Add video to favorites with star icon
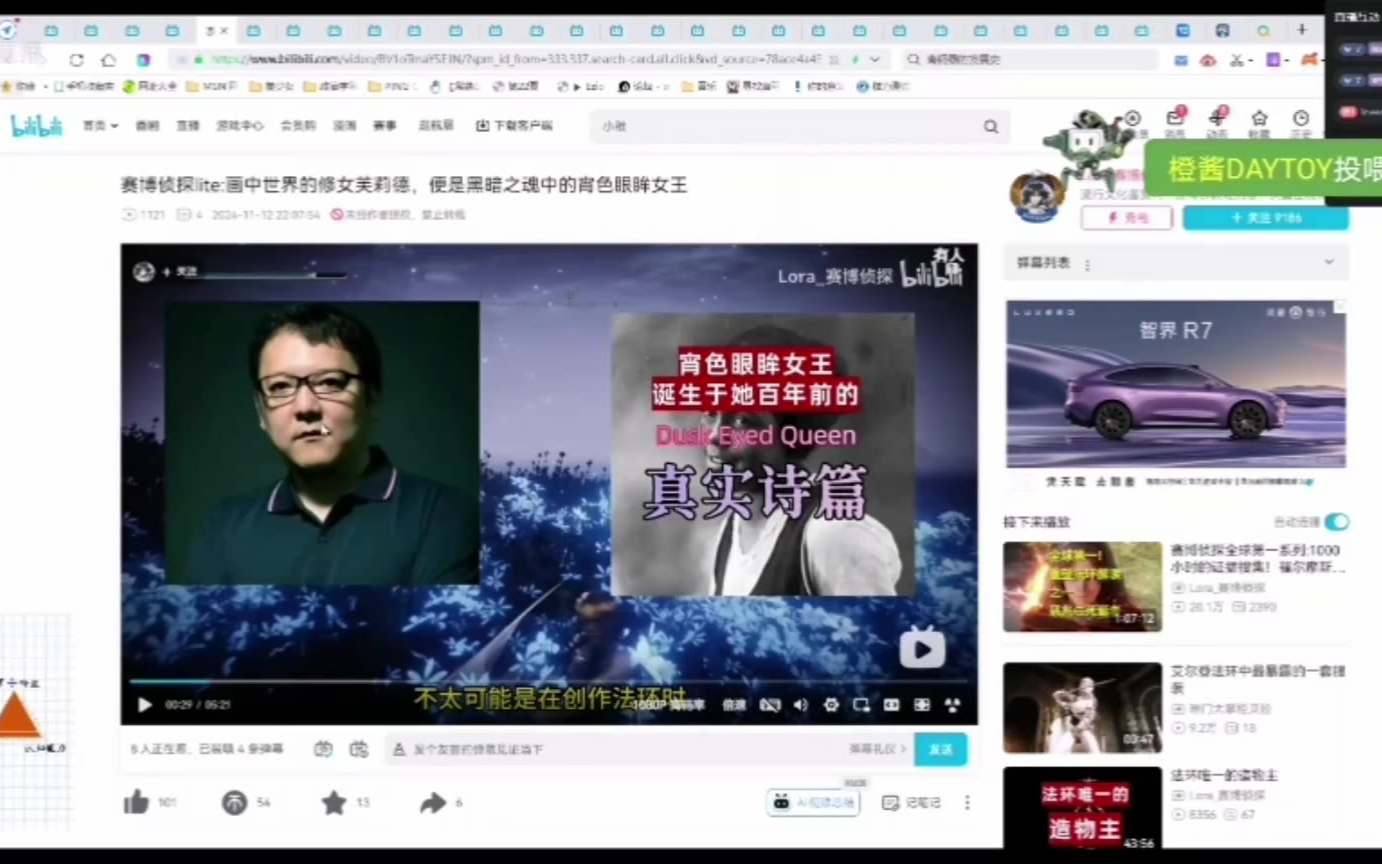1382x864 pixels. click(x=334, y=802)
